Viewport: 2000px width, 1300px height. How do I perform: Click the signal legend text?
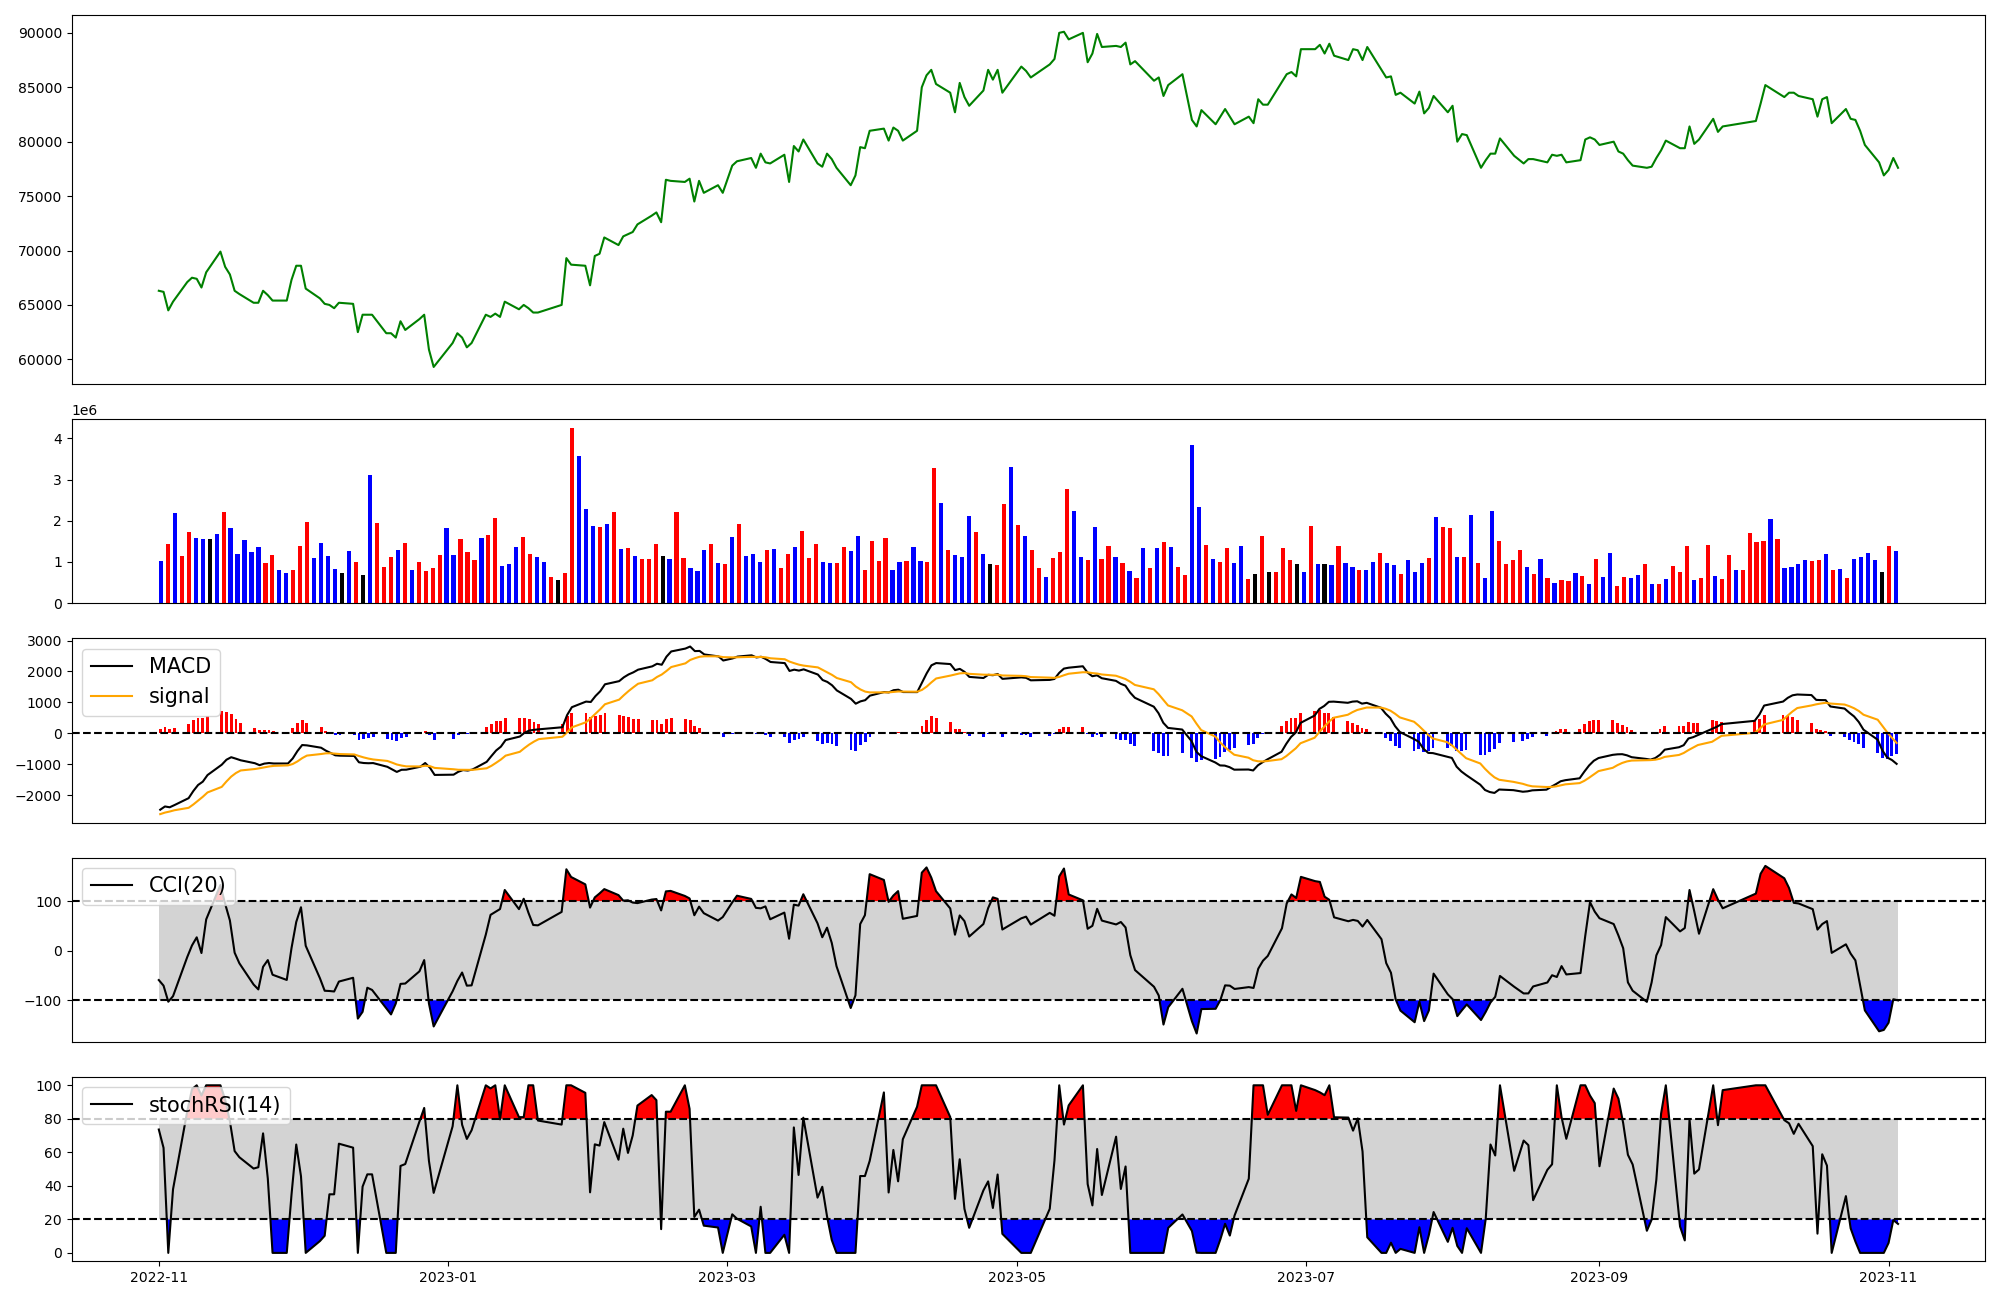179,696
